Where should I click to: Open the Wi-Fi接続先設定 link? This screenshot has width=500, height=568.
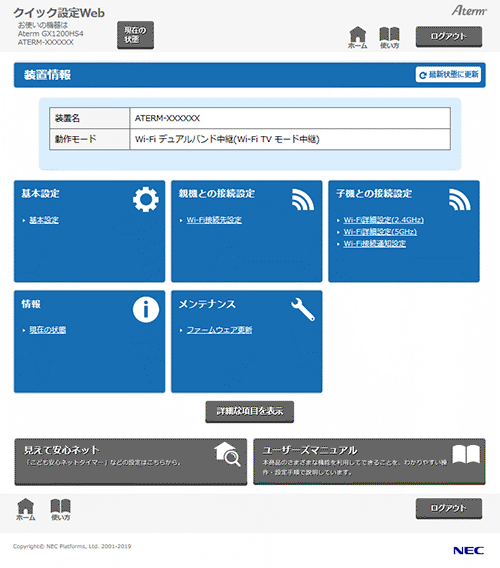tap(214, 220)
